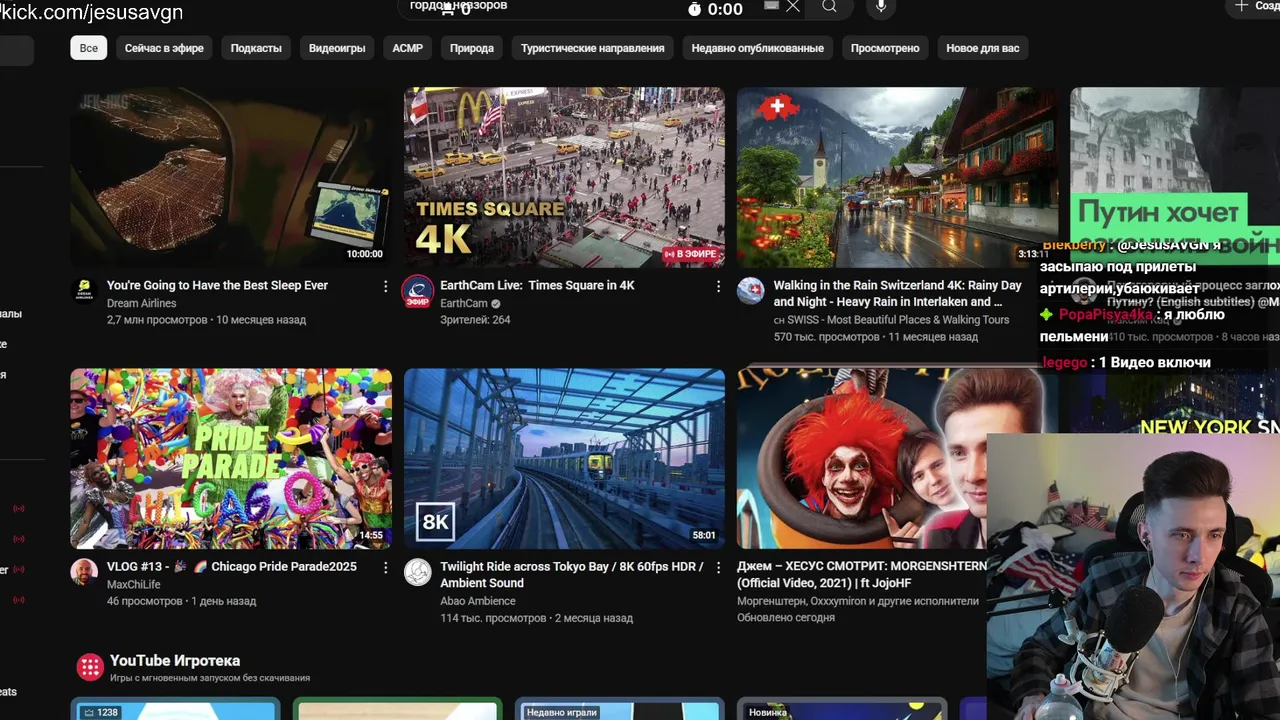Open title "Walking in the Rain Switzerland 4K"

click(x=897, y=293)
